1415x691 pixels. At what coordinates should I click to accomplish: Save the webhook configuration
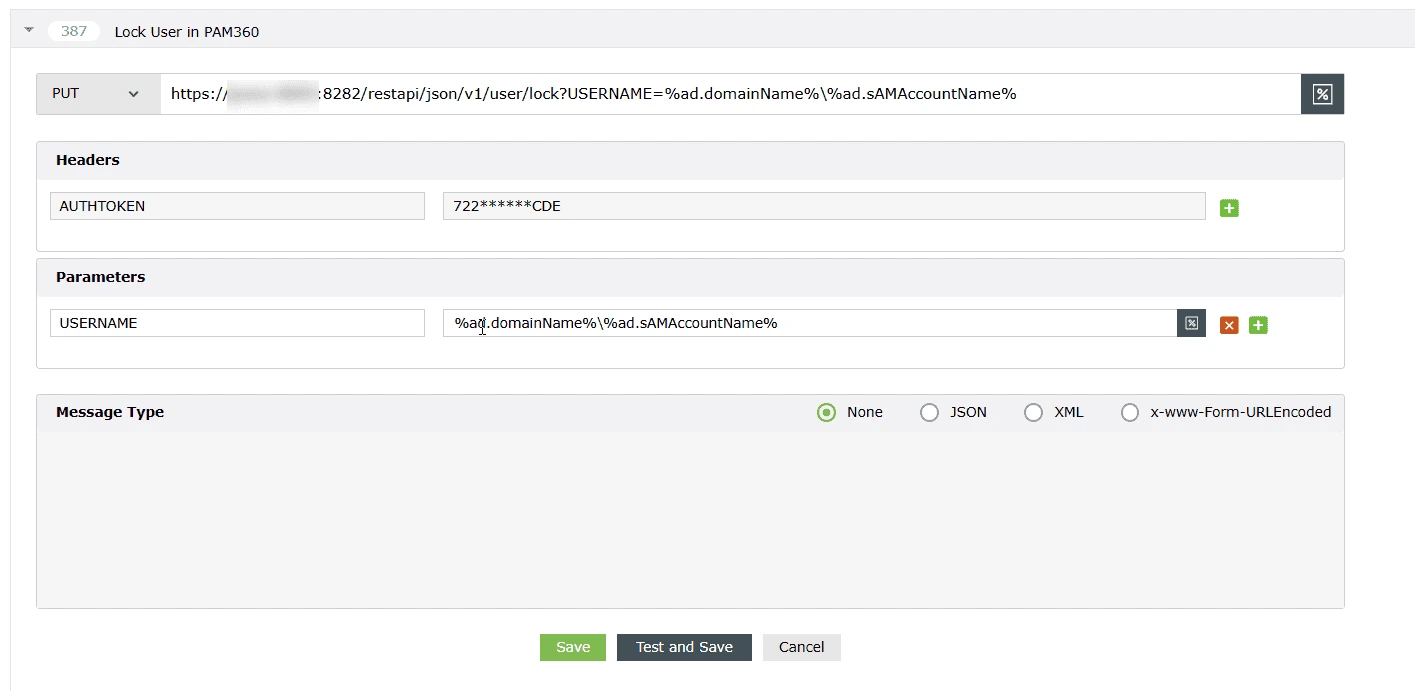[572, 647]
